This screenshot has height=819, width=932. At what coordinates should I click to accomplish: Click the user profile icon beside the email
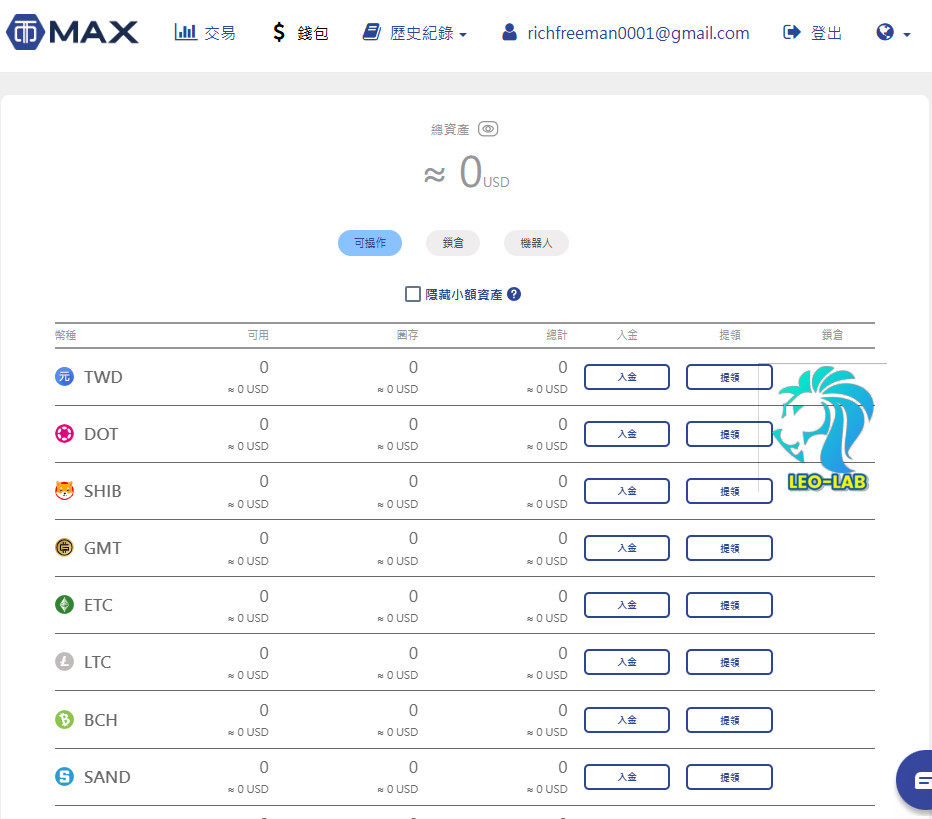pos(510,31)
